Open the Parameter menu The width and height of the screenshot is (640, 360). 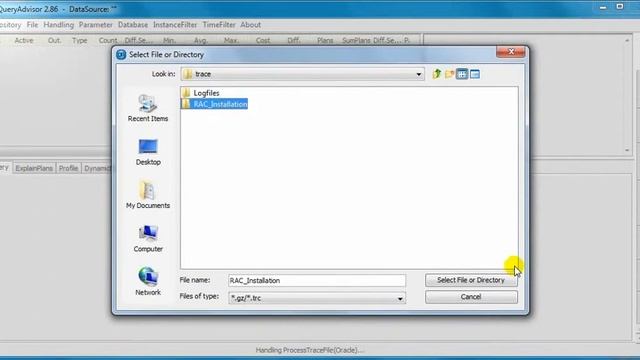[x=96, y=25]
